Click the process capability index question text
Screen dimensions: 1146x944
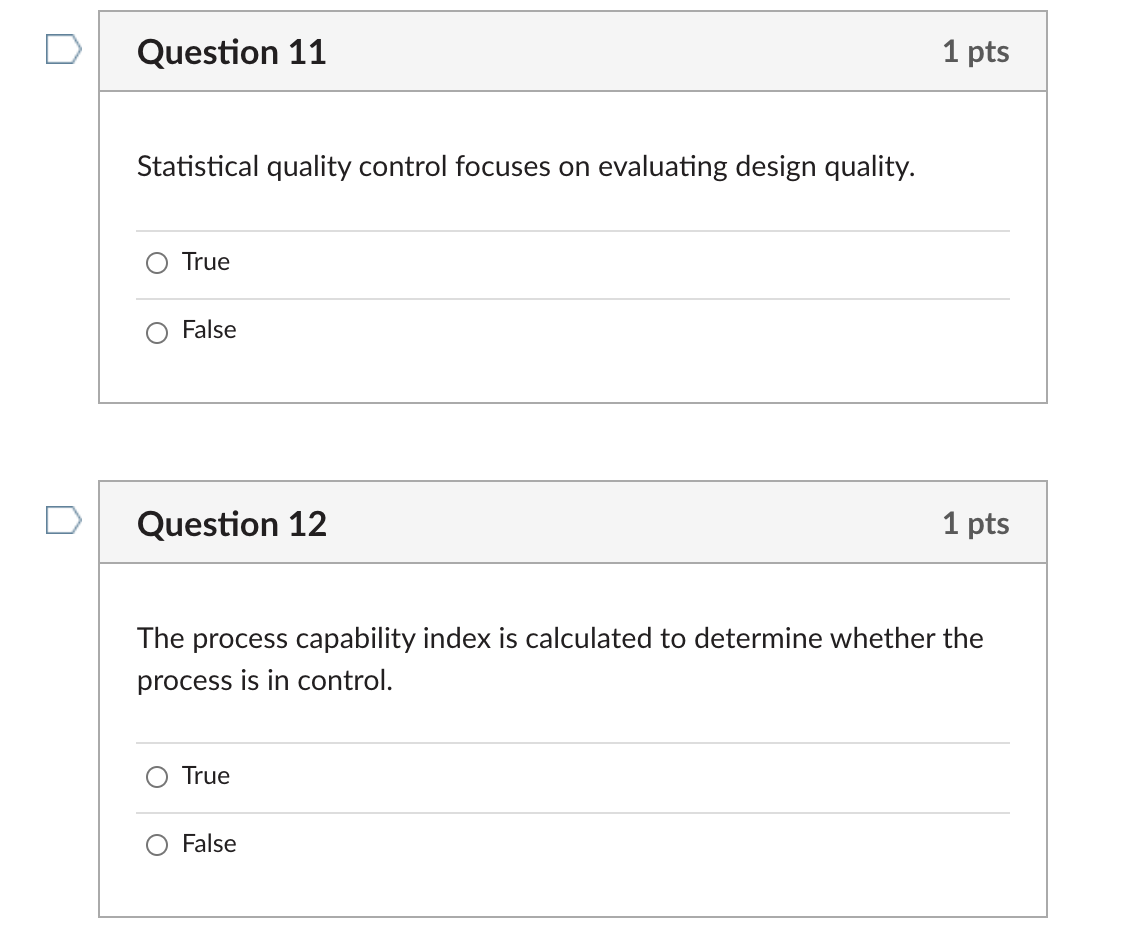560,659
